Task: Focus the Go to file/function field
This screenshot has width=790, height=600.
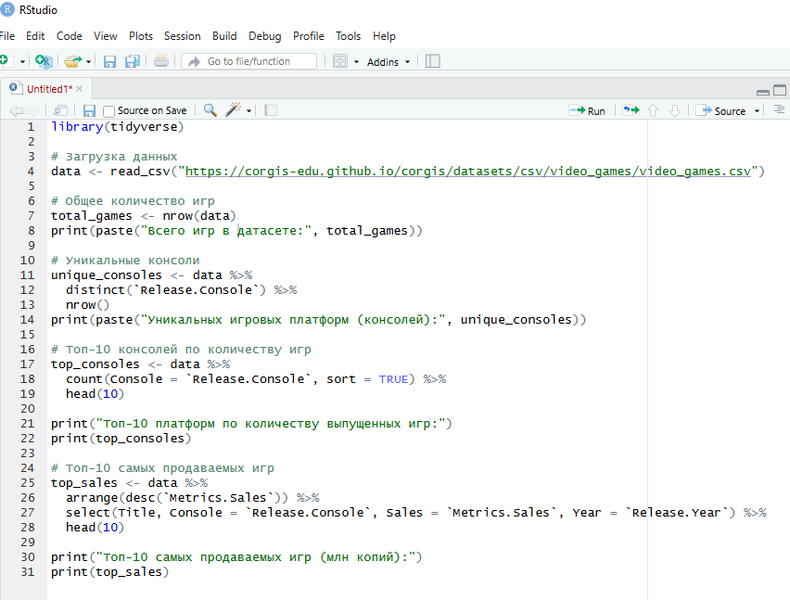Action: [x=249, y=61]
